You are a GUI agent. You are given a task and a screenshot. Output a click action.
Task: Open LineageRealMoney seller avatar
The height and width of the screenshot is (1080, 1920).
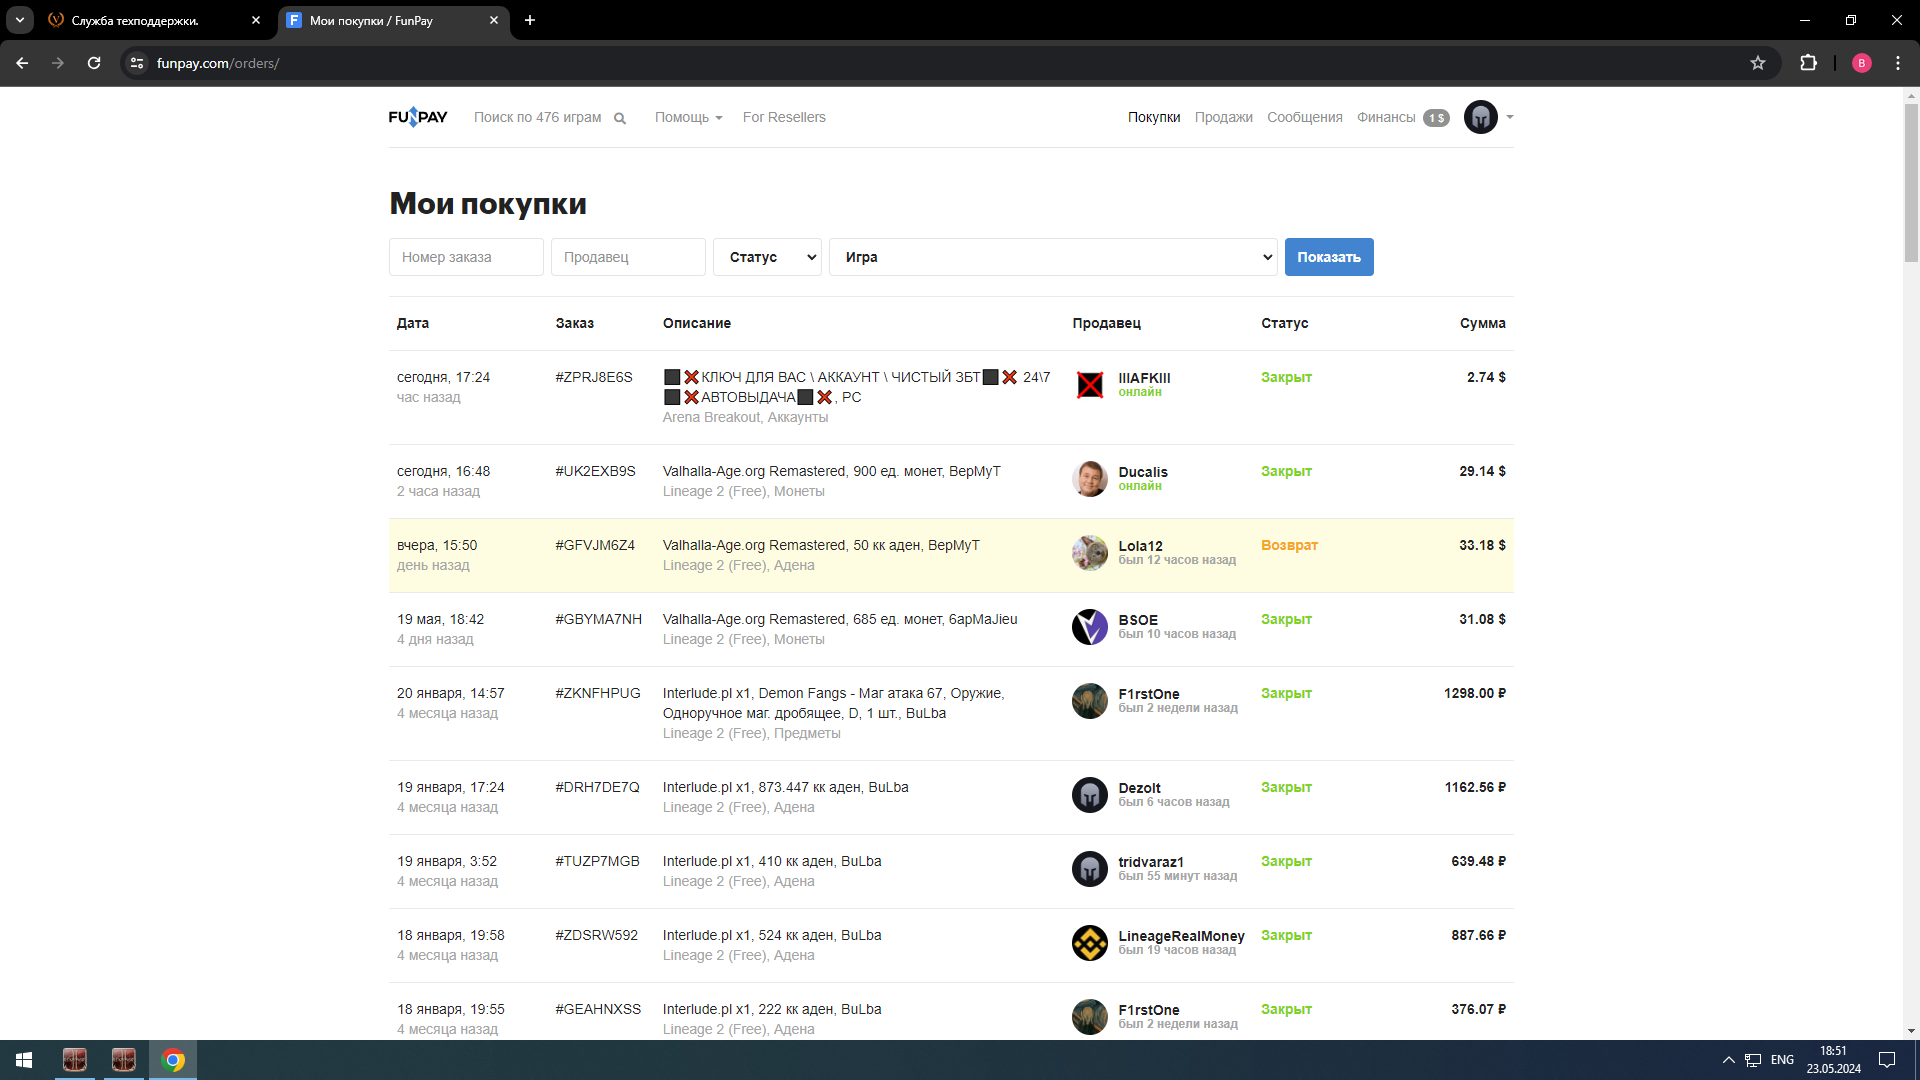1089,943
